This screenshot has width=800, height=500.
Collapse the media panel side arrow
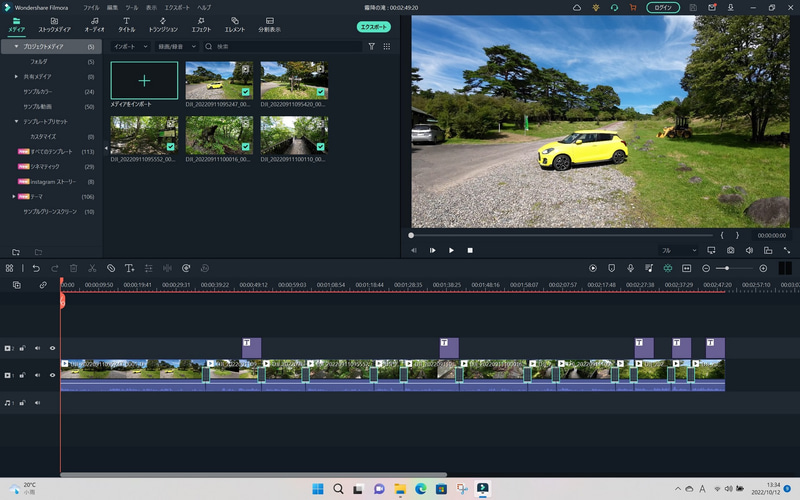pos(106,148)
